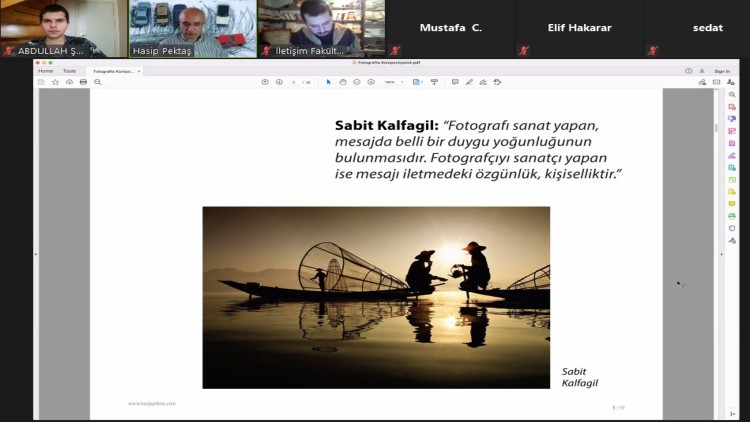
Task: Switch to the Tools tab
Action: [x=69, y=71]
